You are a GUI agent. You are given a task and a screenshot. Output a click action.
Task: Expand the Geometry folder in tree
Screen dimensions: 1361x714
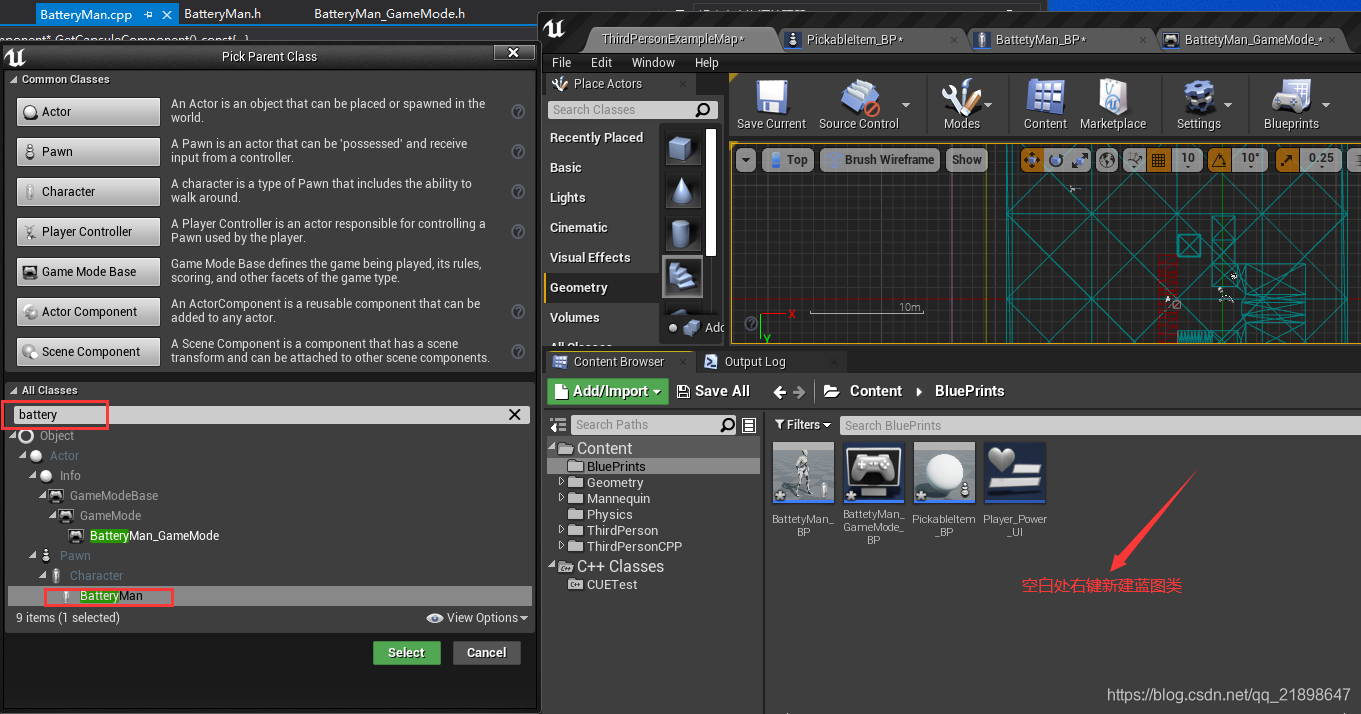point(562,482)
